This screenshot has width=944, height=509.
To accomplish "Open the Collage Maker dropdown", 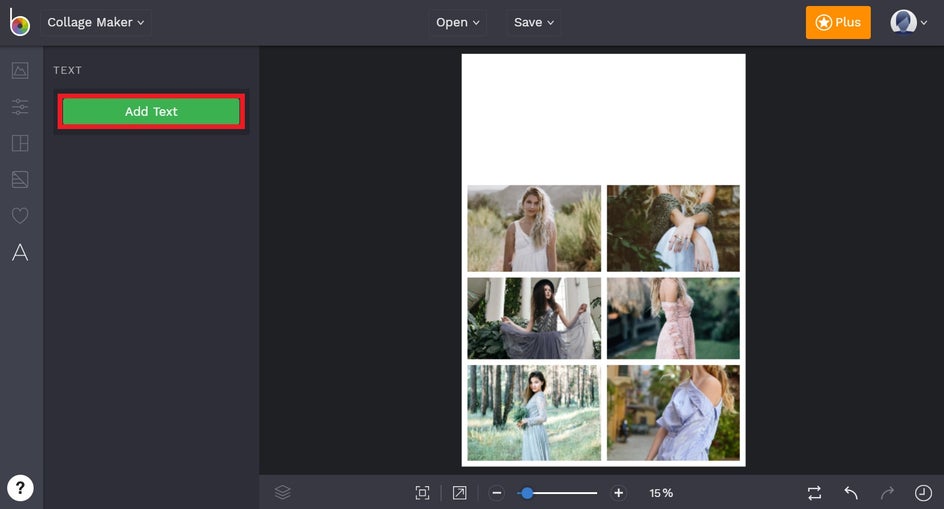I will (96, 22).
